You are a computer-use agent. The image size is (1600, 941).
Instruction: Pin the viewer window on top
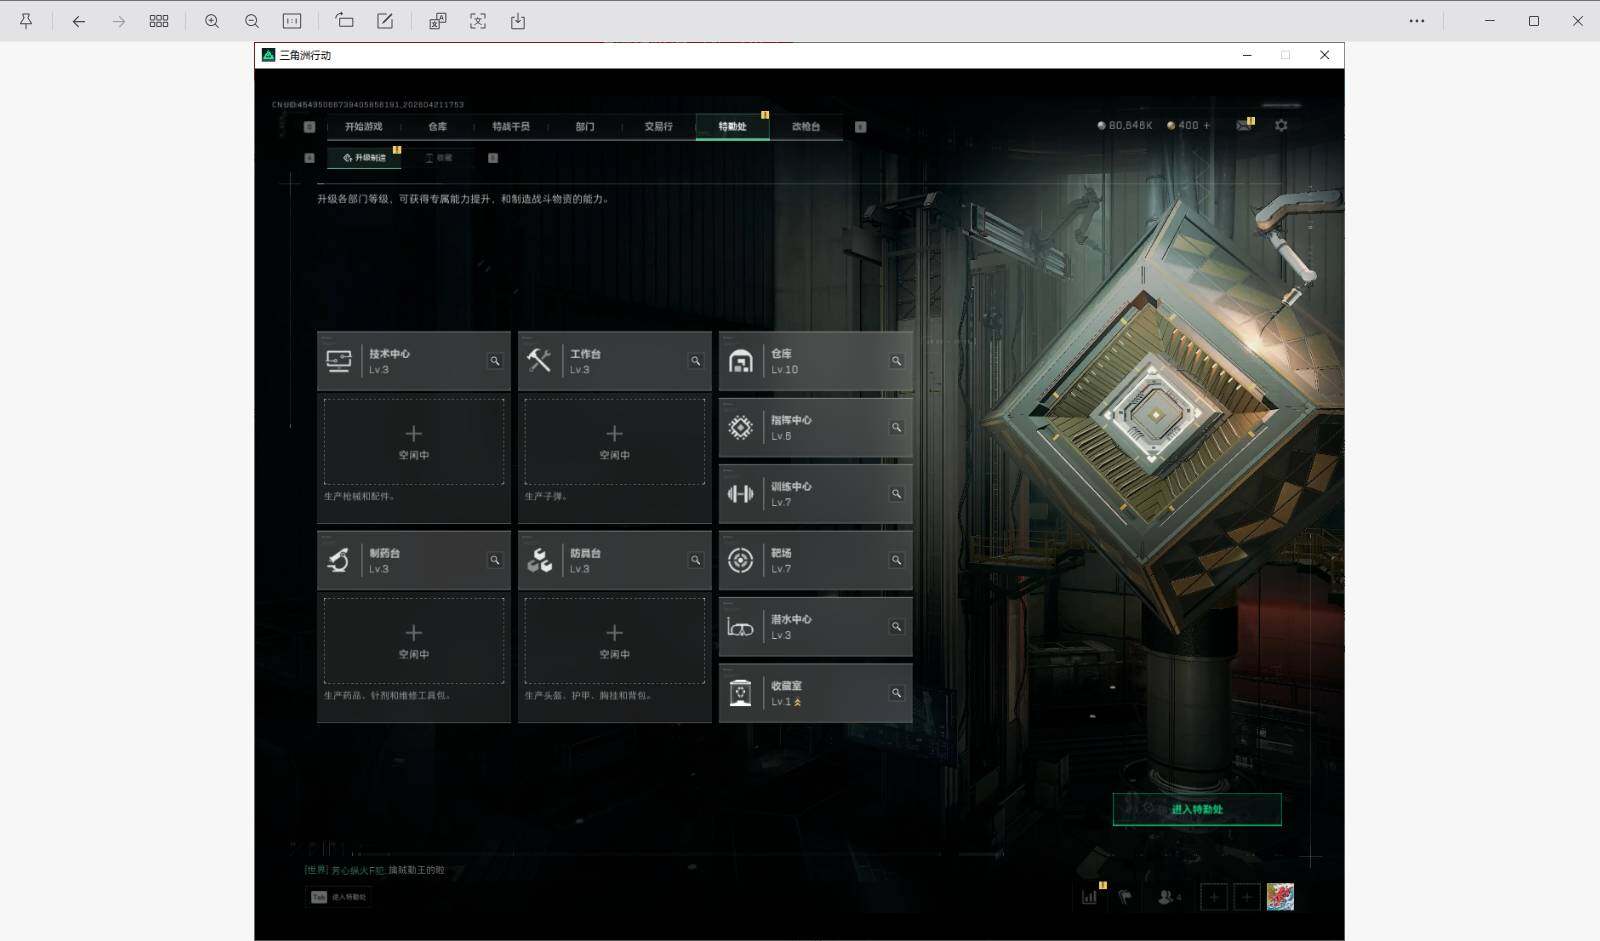[26, 21]
